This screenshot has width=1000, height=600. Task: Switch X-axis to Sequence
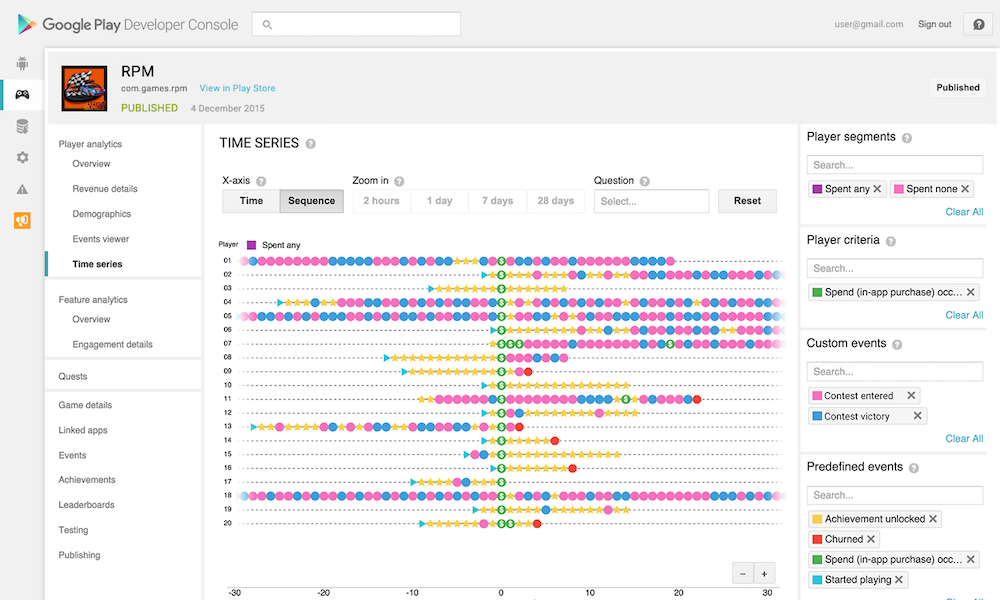[311, 201]
